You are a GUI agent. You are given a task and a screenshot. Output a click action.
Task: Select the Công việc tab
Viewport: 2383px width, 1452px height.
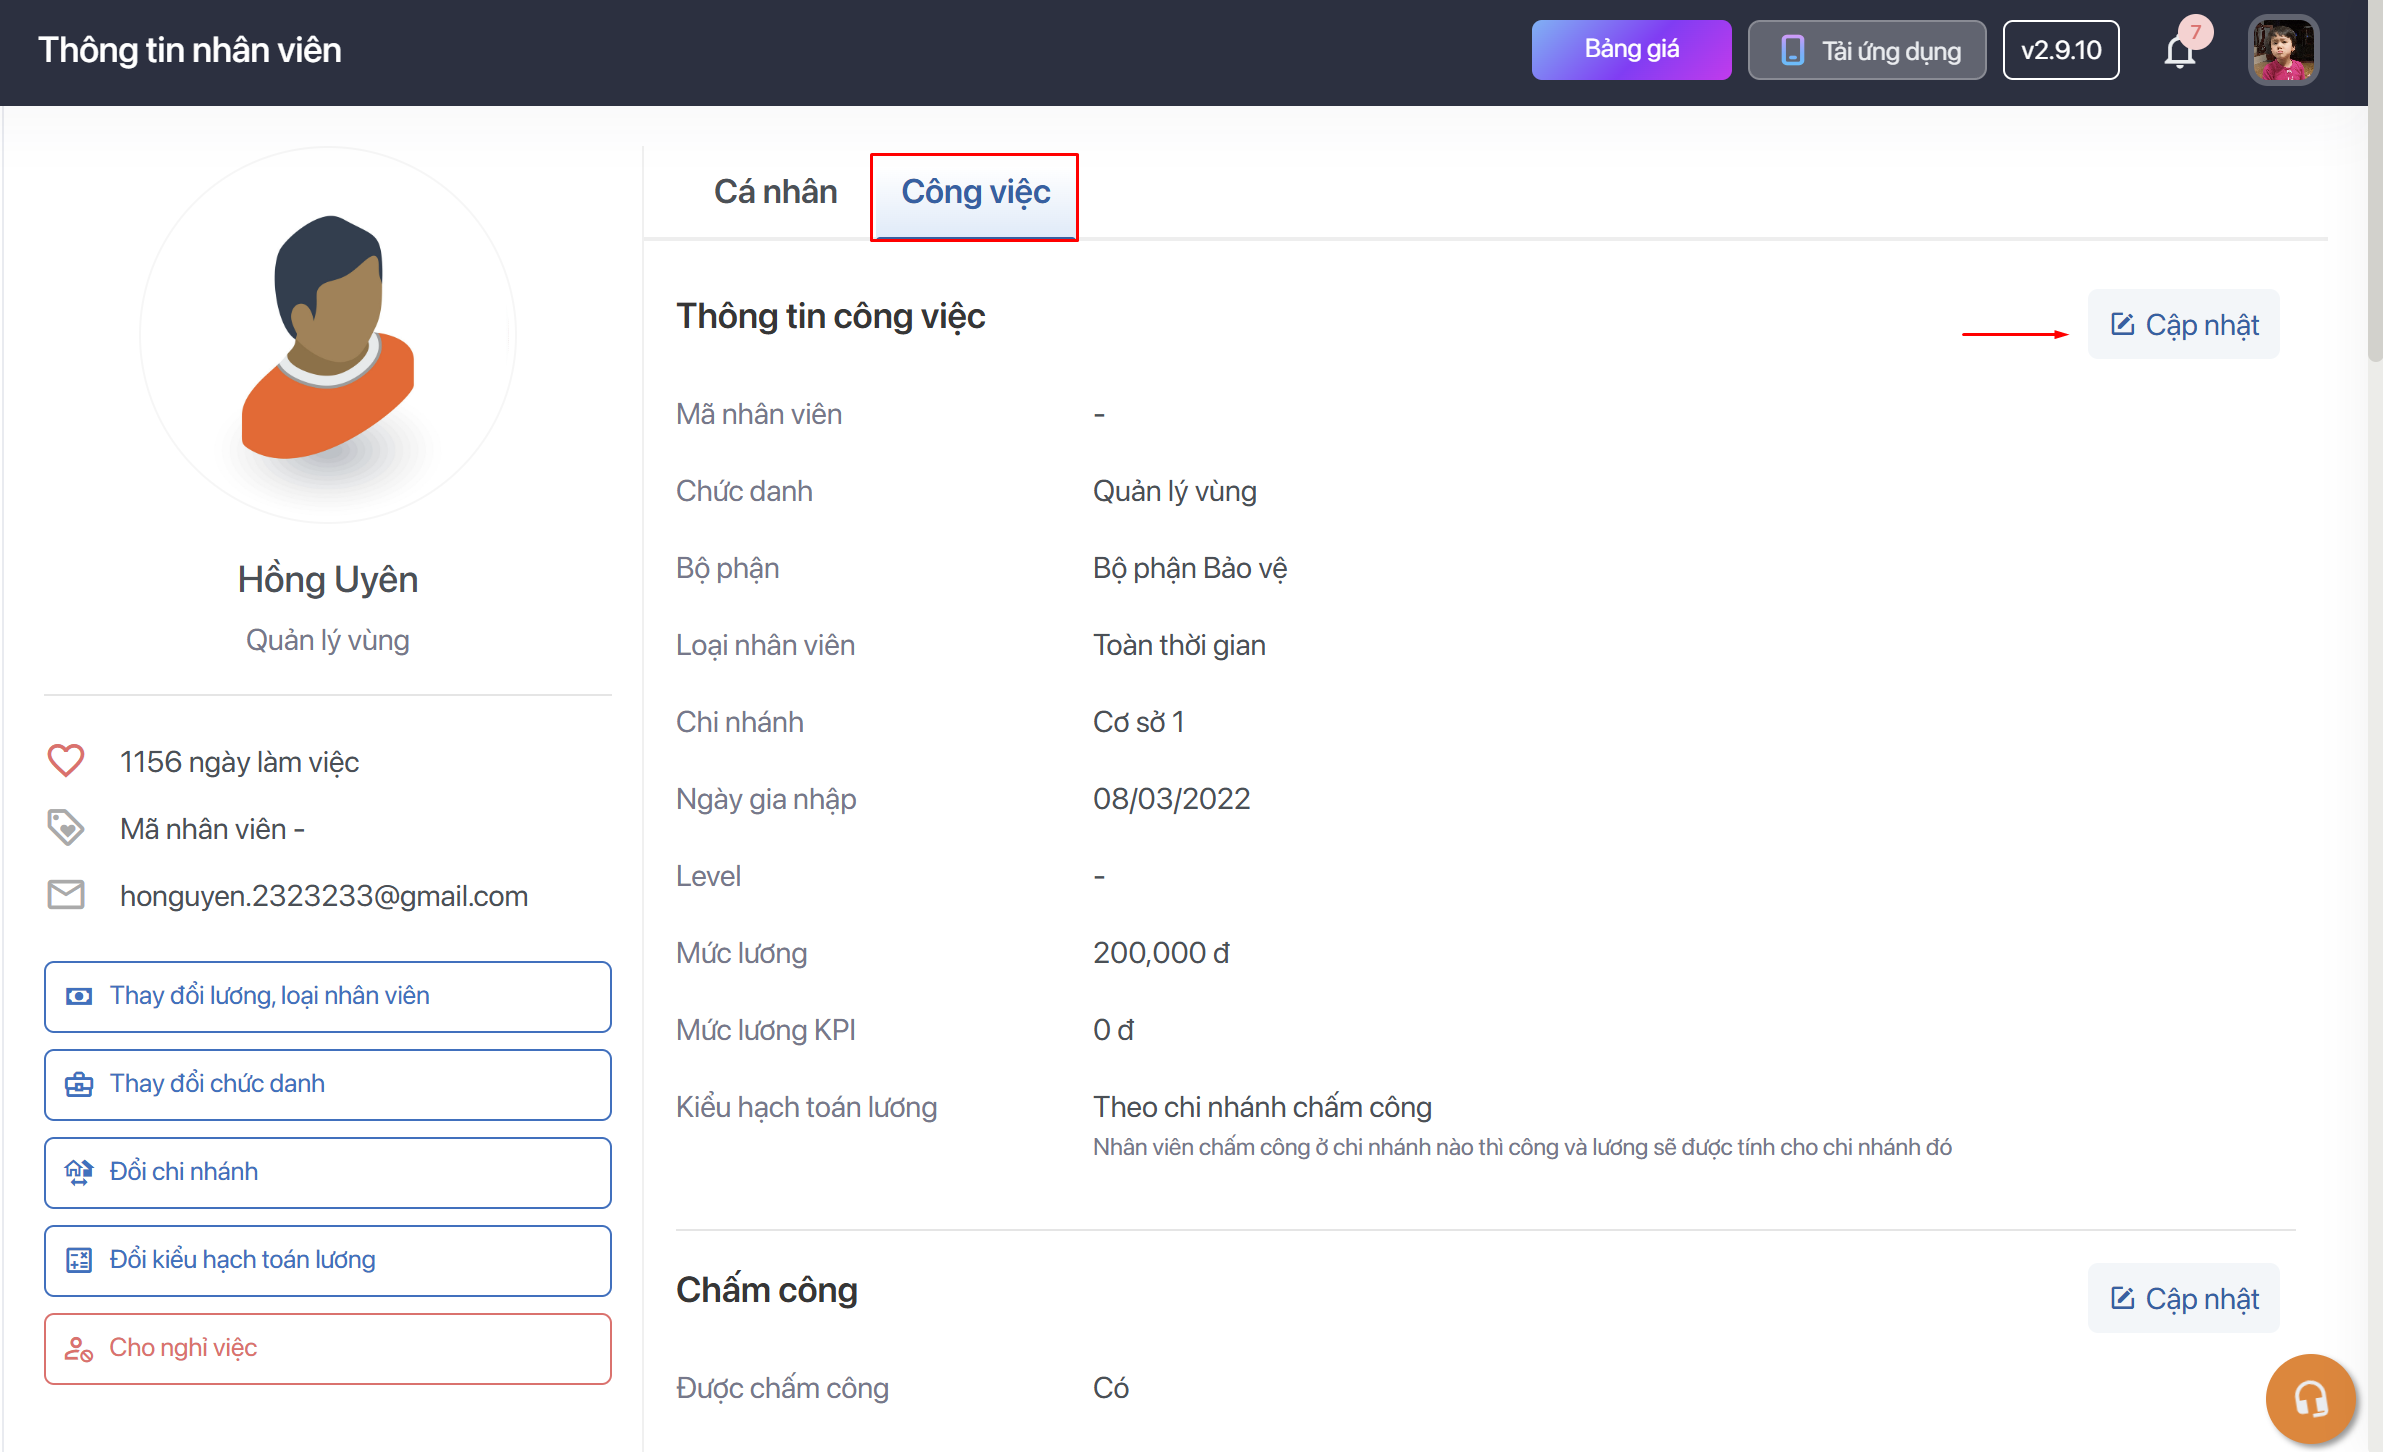[975, 192]
